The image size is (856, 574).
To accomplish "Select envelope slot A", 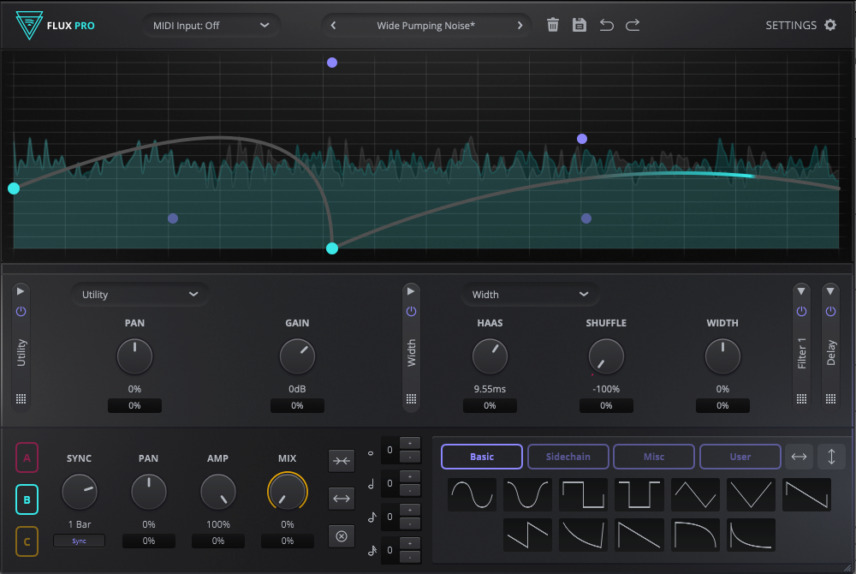I will (27, 458).
